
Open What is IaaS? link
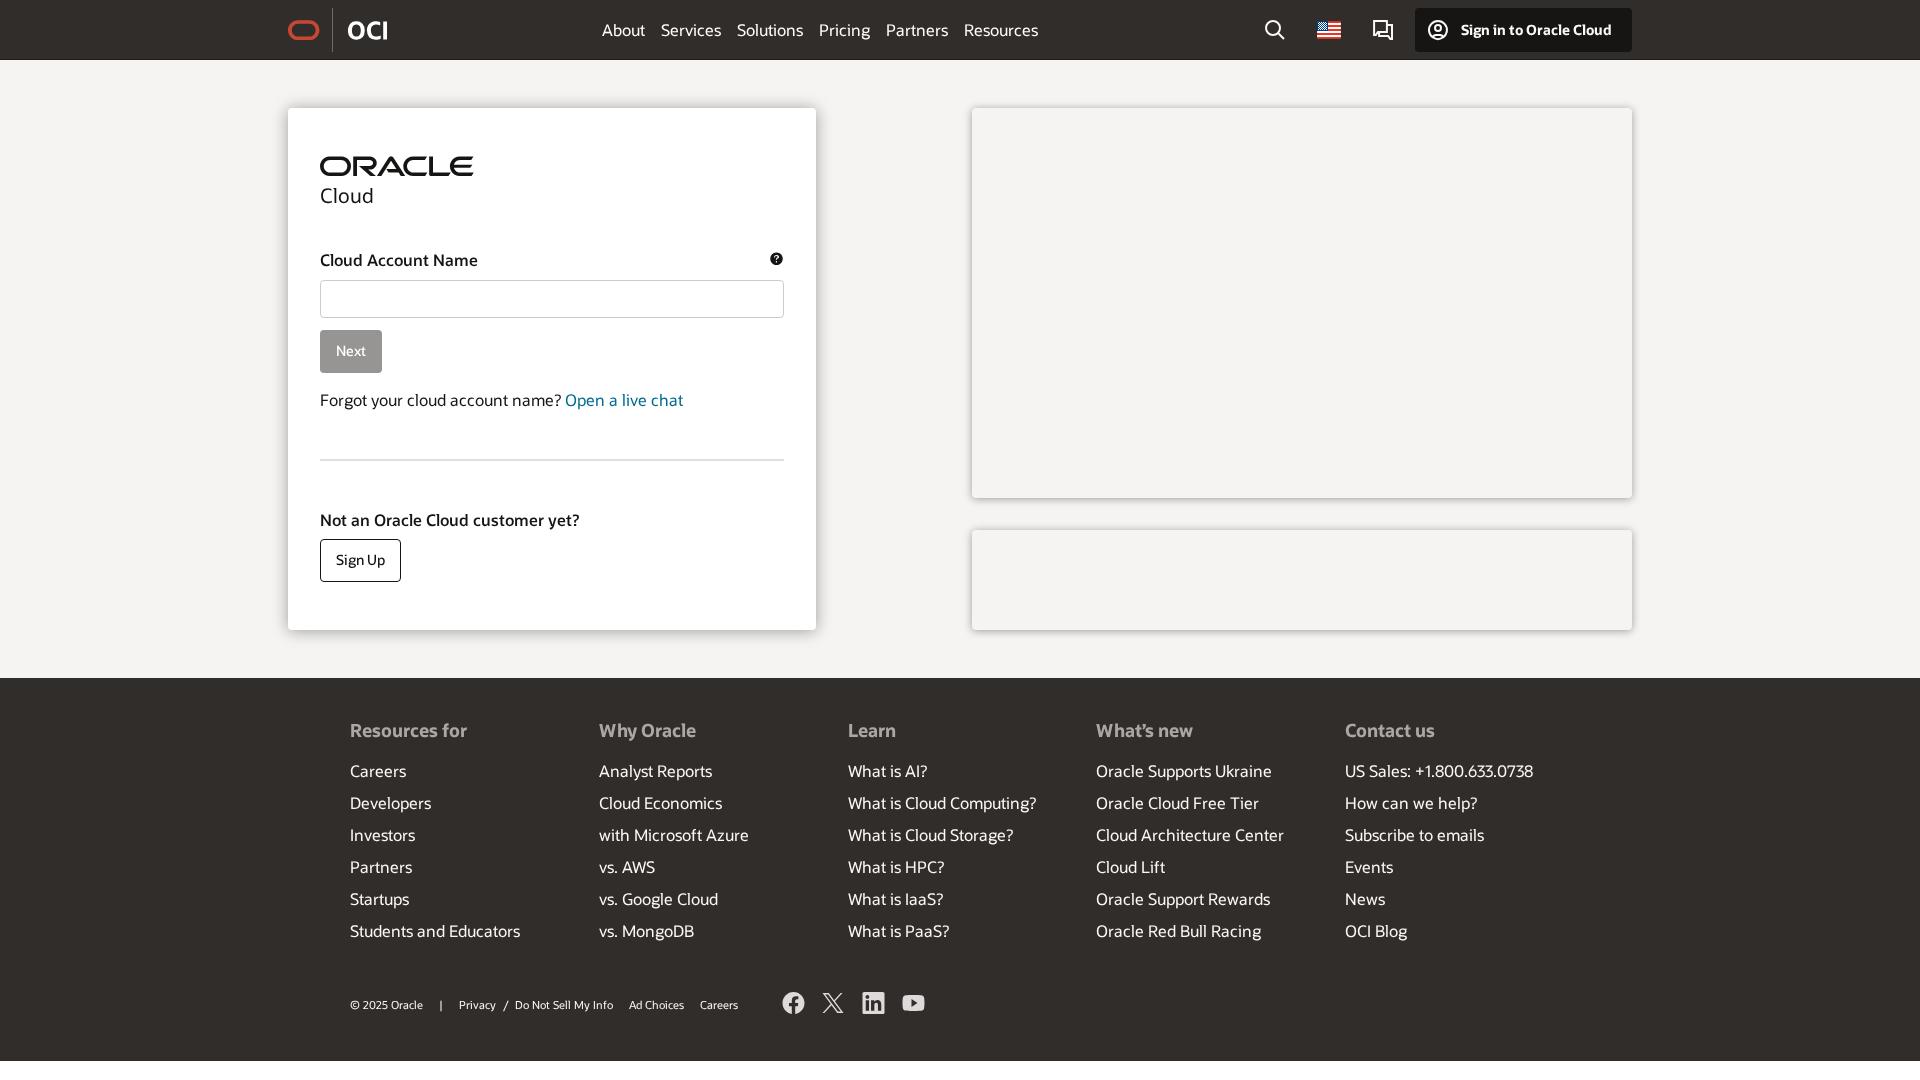tap(895, 899)
